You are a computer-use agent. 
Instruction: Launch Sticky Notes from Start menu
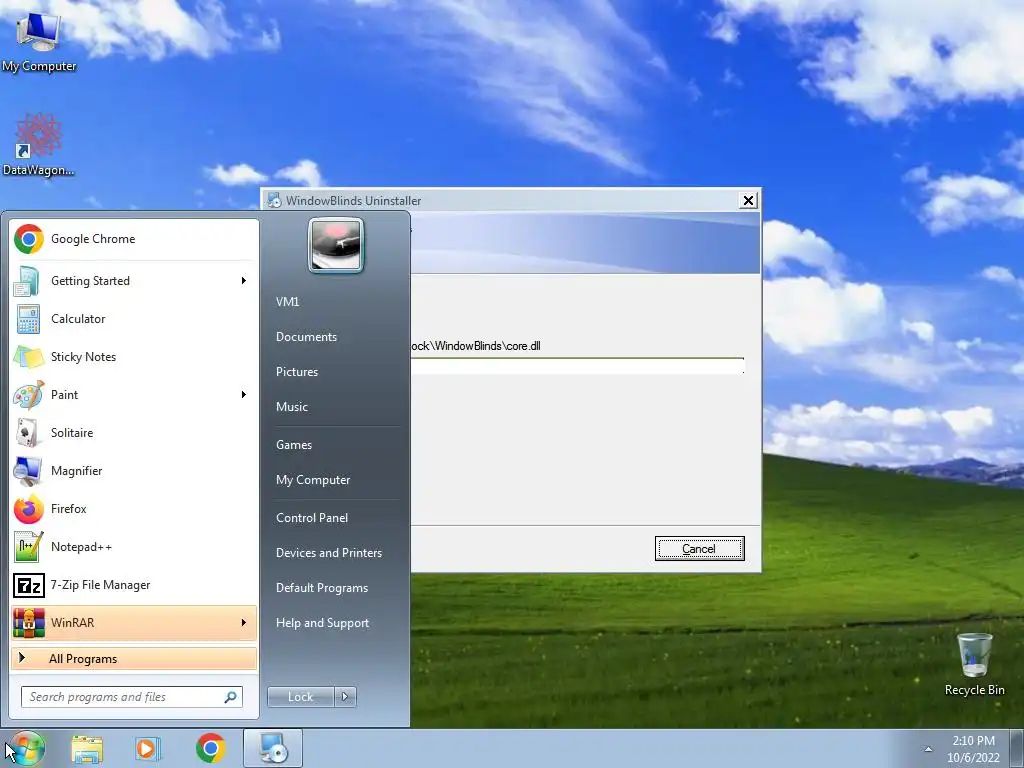coord(134,357)
